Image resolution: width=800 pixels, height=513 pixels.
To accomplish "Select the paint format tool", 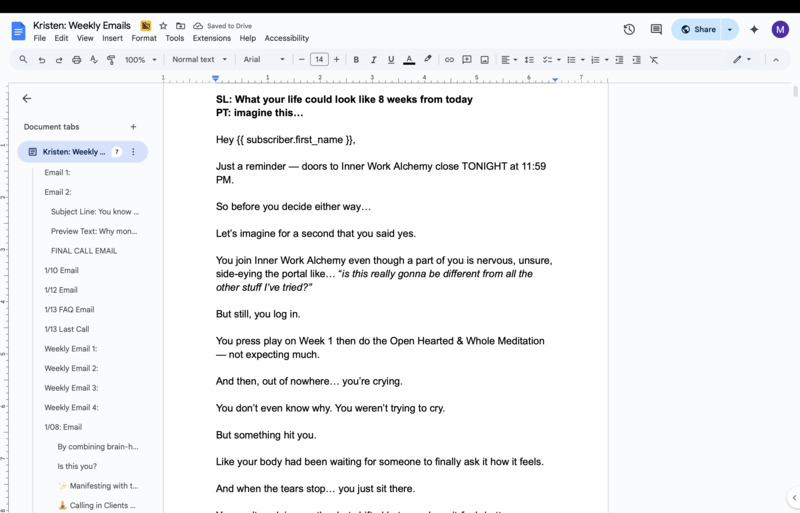I will click(x=111, y=60).
